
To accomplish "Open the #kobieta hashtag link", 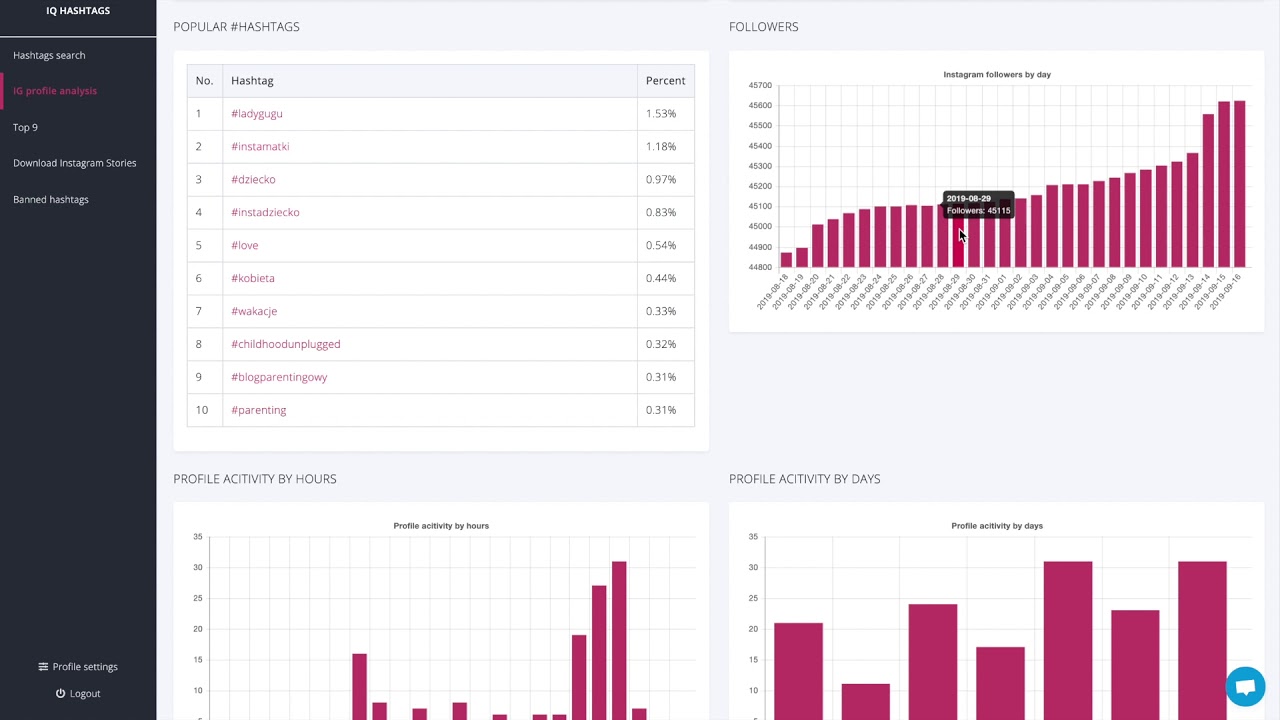I will point(253,279).
